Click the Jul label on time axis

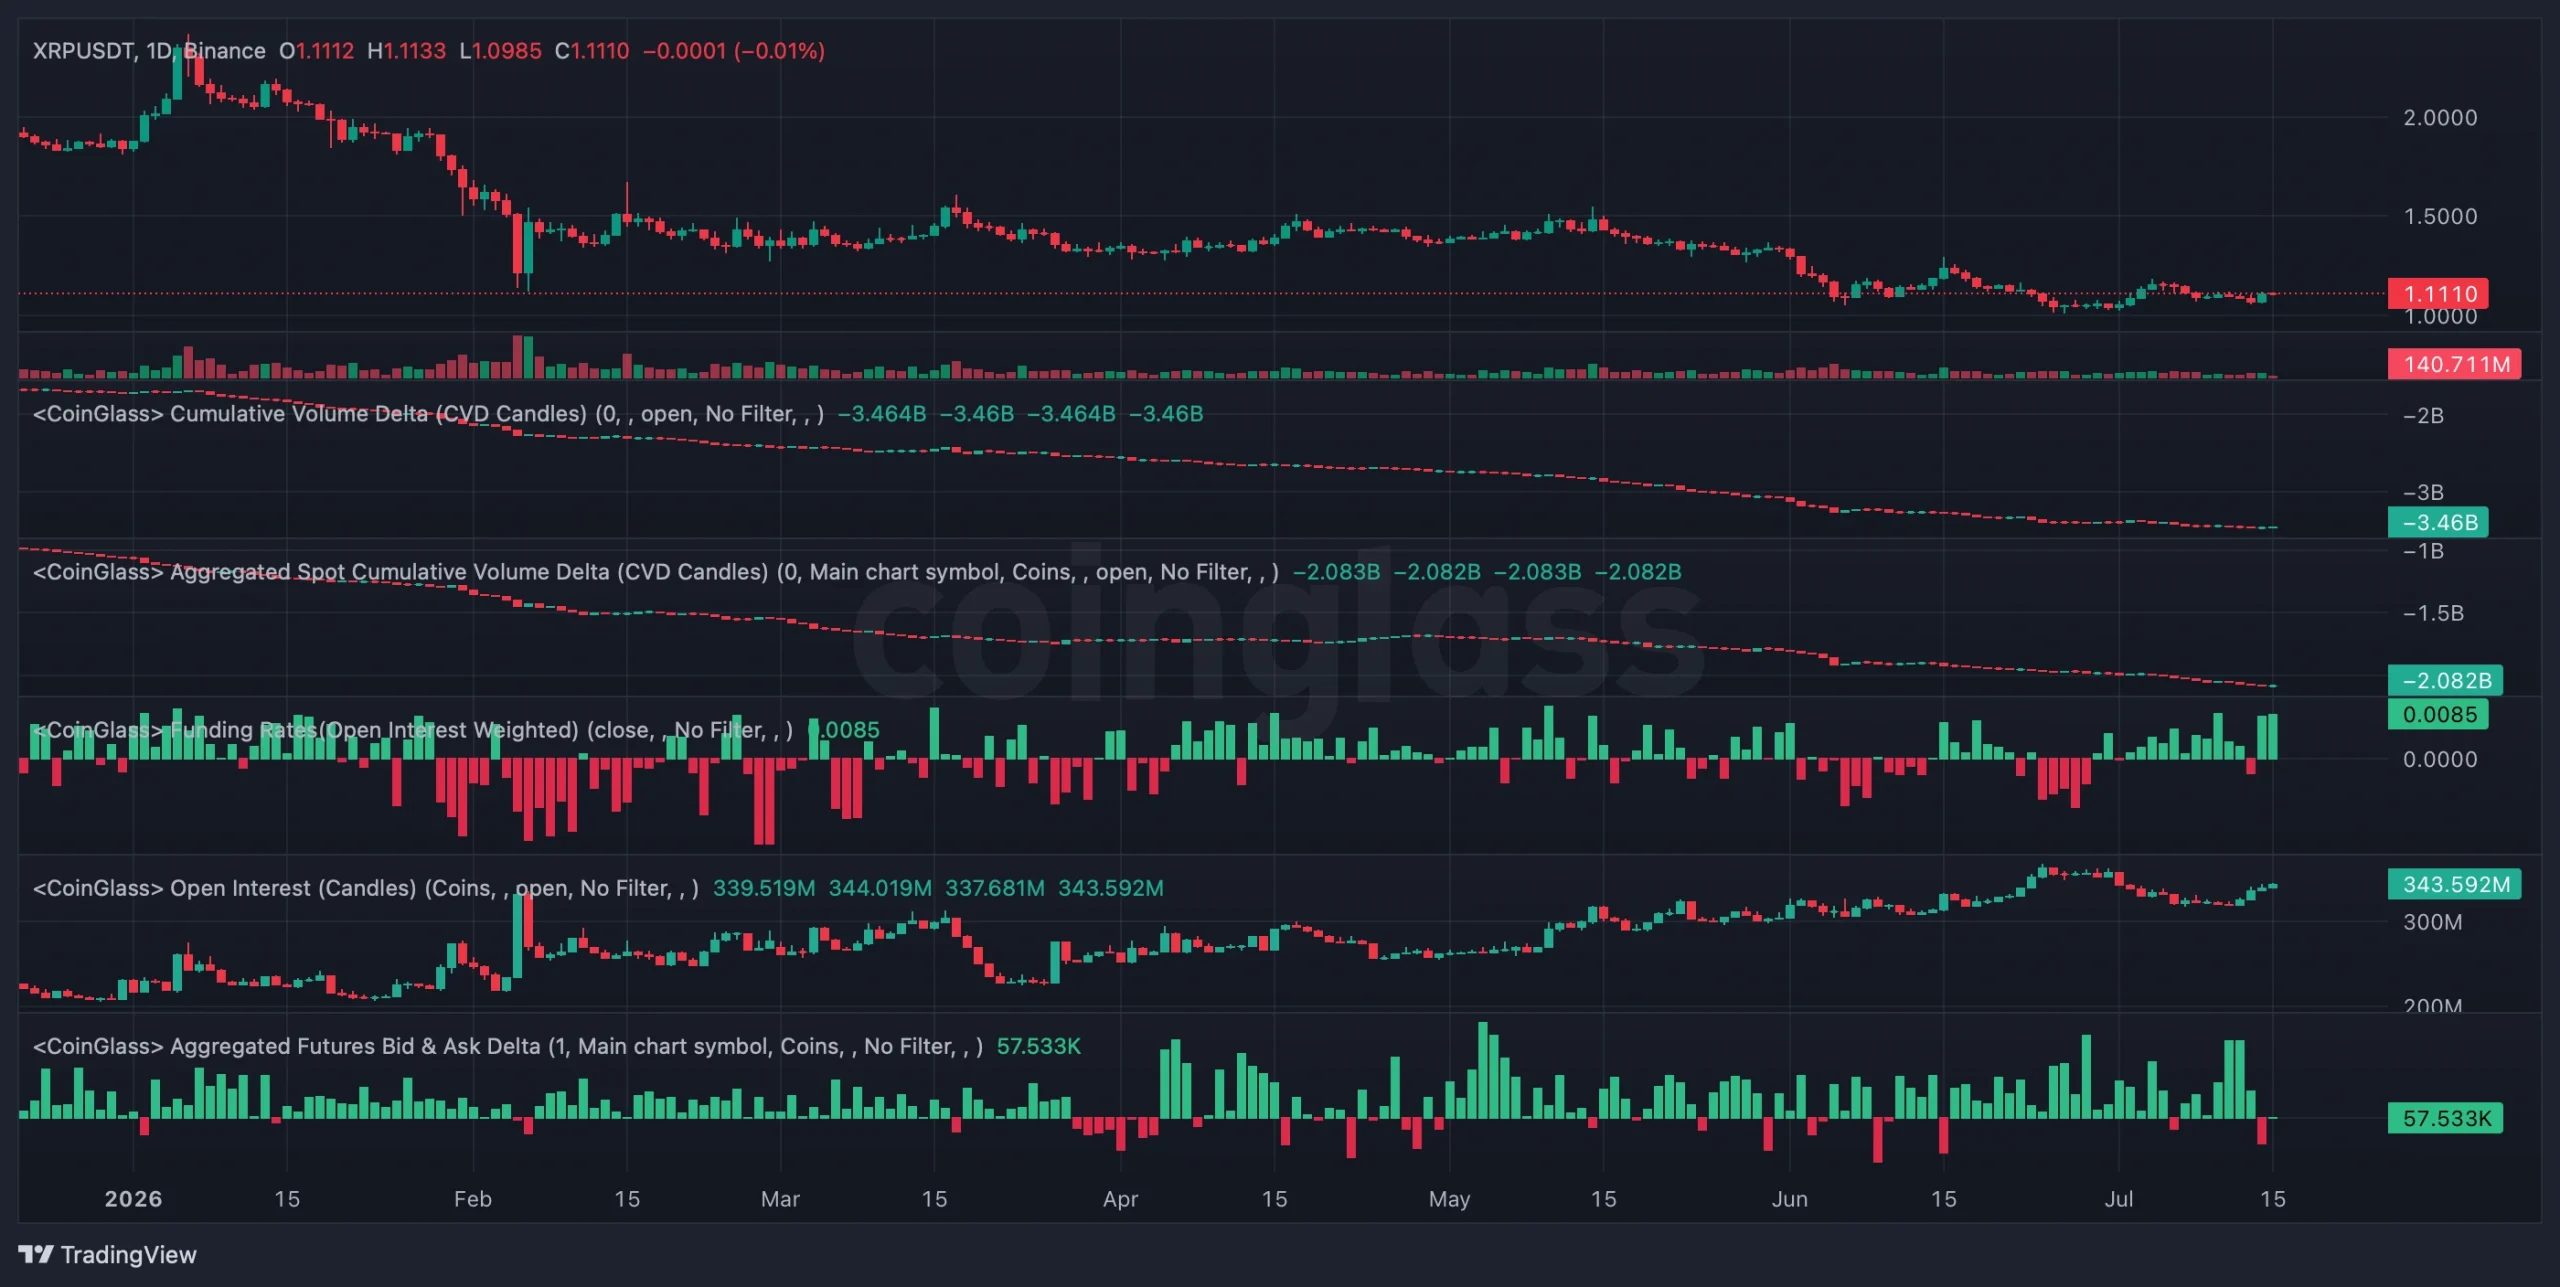tap(2118, 1199)
